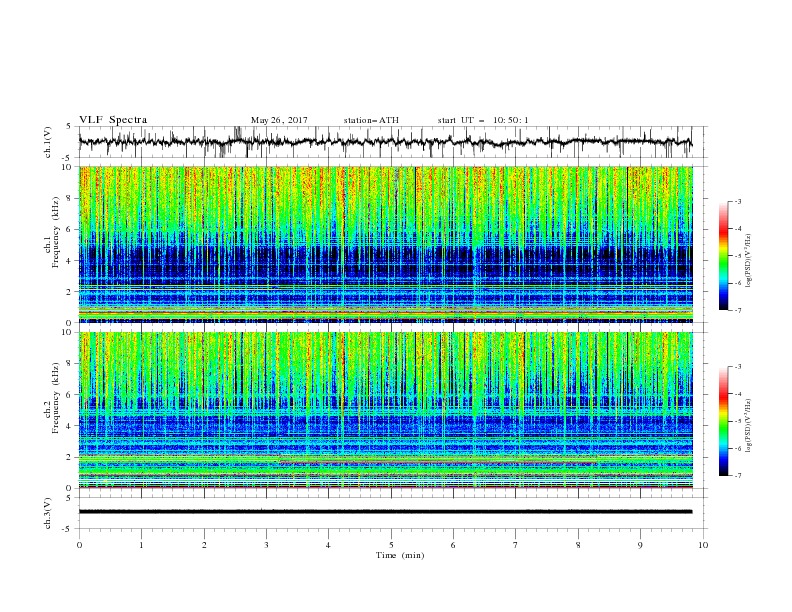Viewport: 792px width, 612px height.
Task: Click the "4" kHz tick on ch.1 frequency axis
Action: click(70, 261)
